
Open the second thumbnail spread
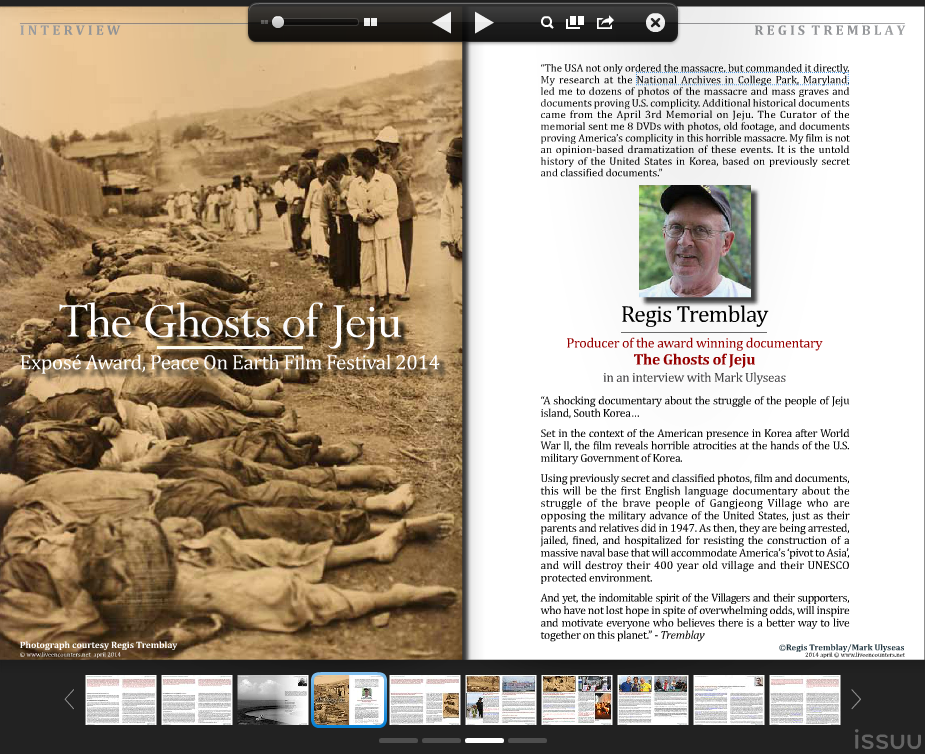point(197,700)
